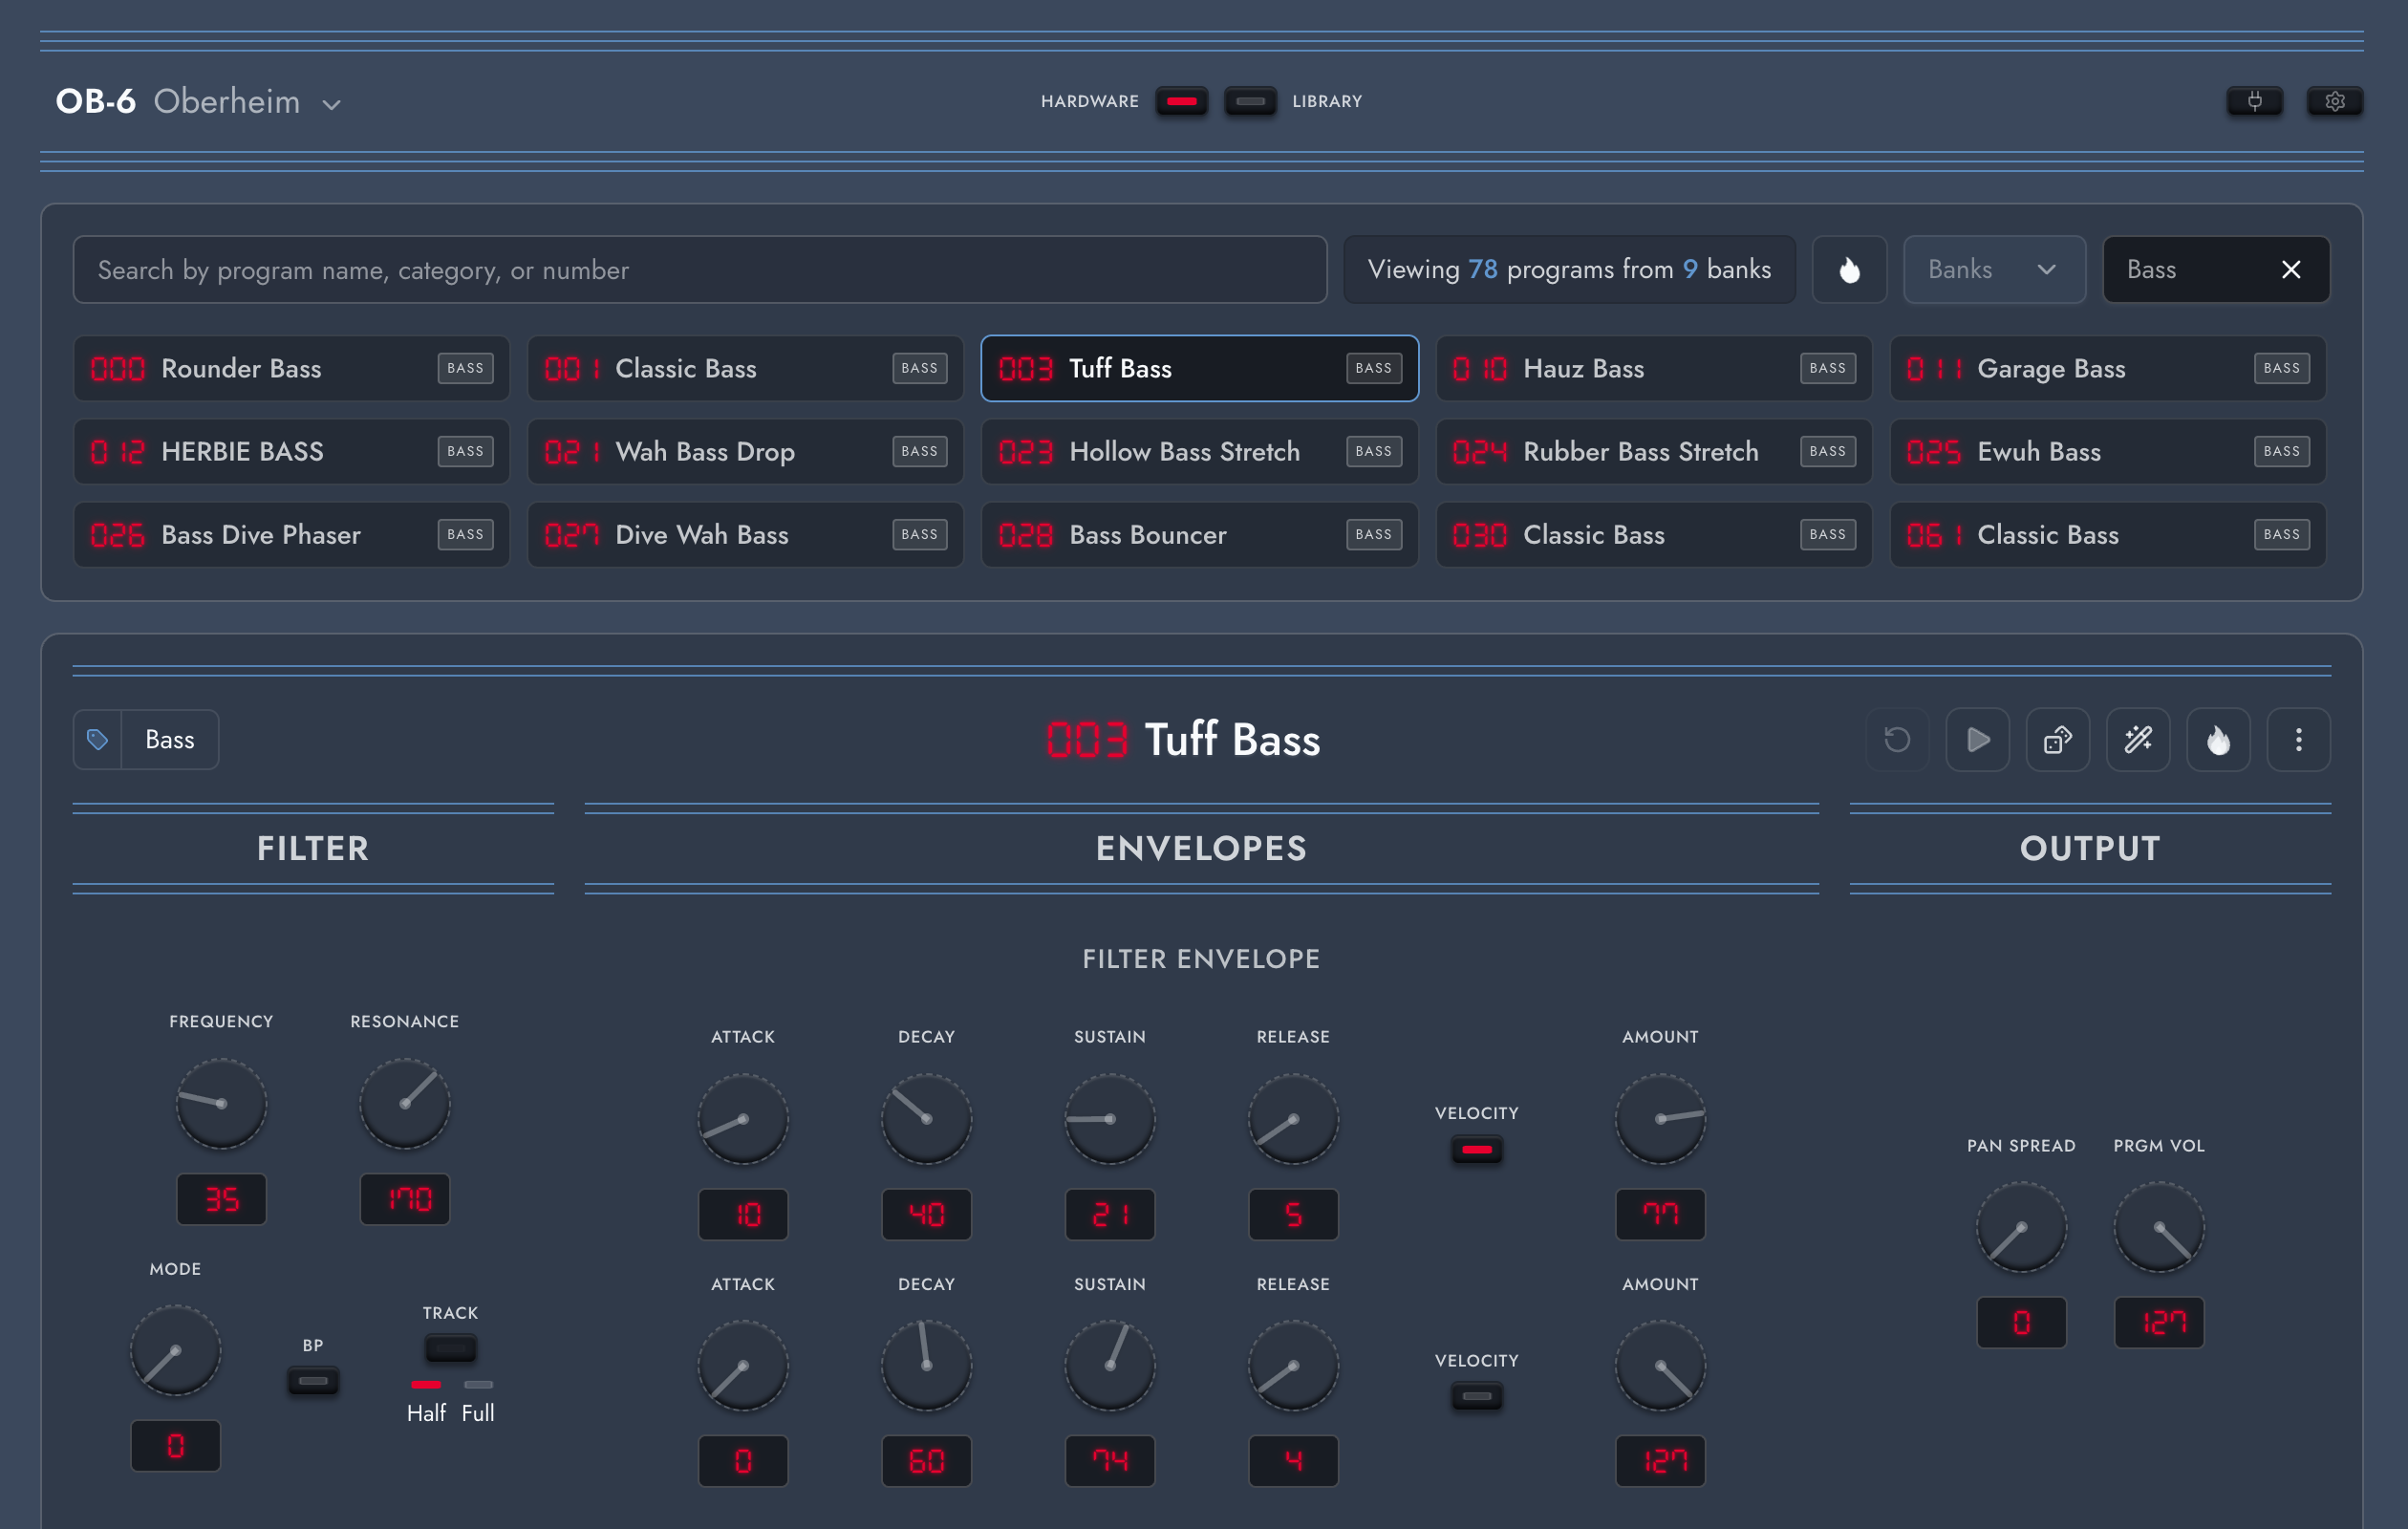
Task: Click the program search field
Action: [x=700, y=269]
